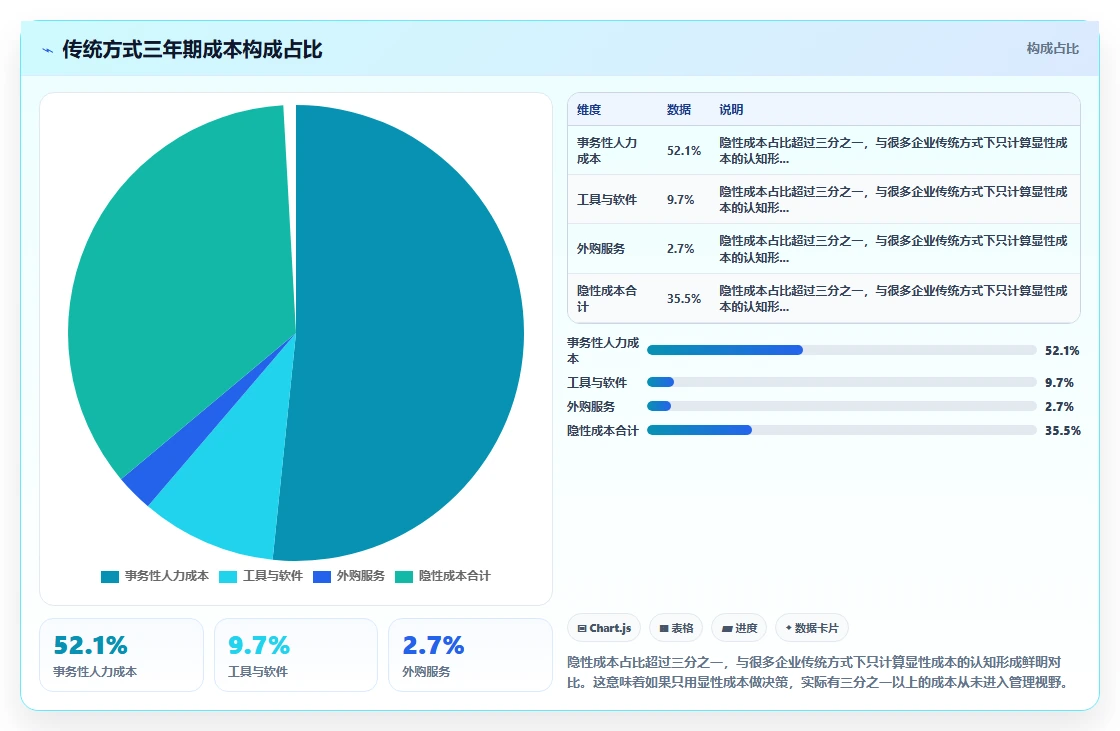Click the 外购服务 progress bar
This screenshot has width=1120, height=731.
point(841,406)
